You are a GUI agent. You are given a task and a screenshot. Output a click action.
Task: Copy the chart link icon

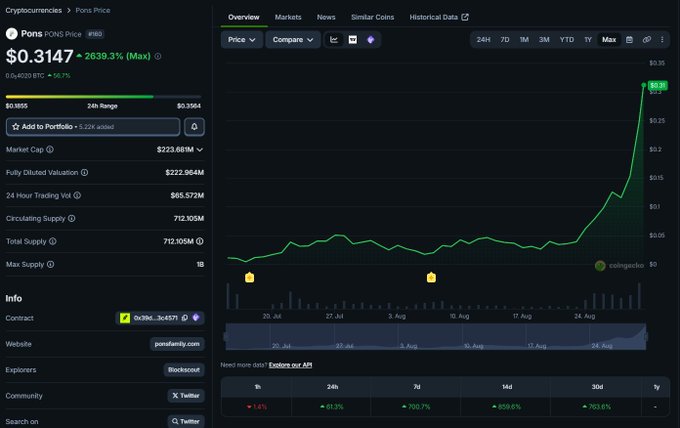(x=647, y=40)
